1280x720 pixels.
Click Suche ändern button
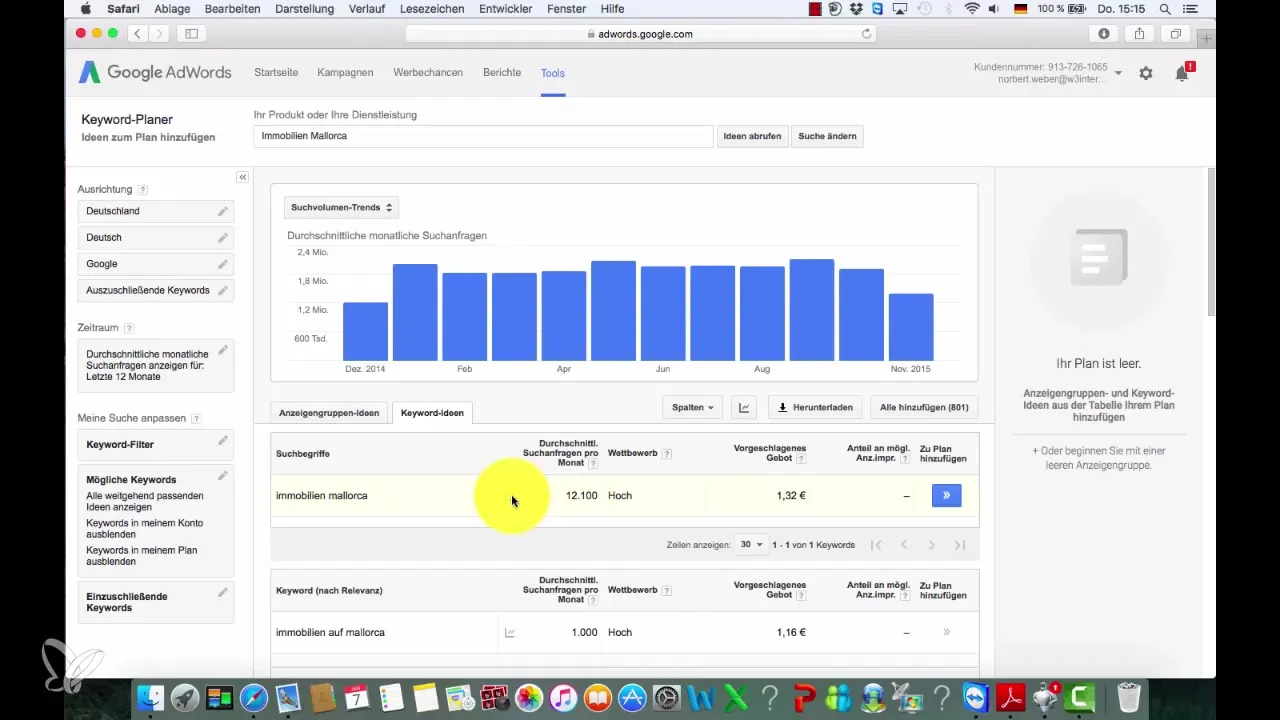pos(827,136)
